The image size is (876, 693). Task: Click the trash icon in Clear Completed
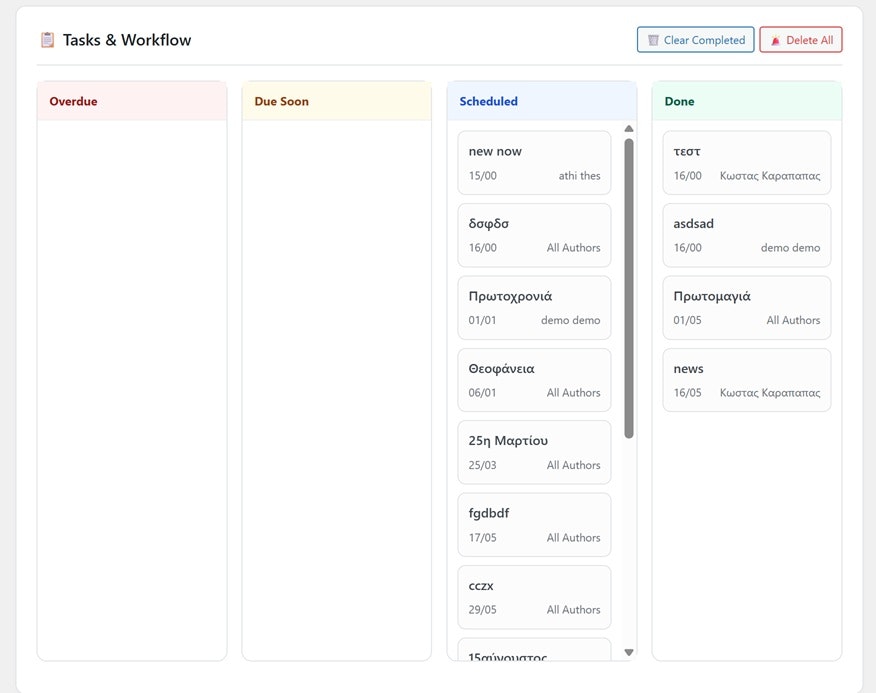coord(653,40)
